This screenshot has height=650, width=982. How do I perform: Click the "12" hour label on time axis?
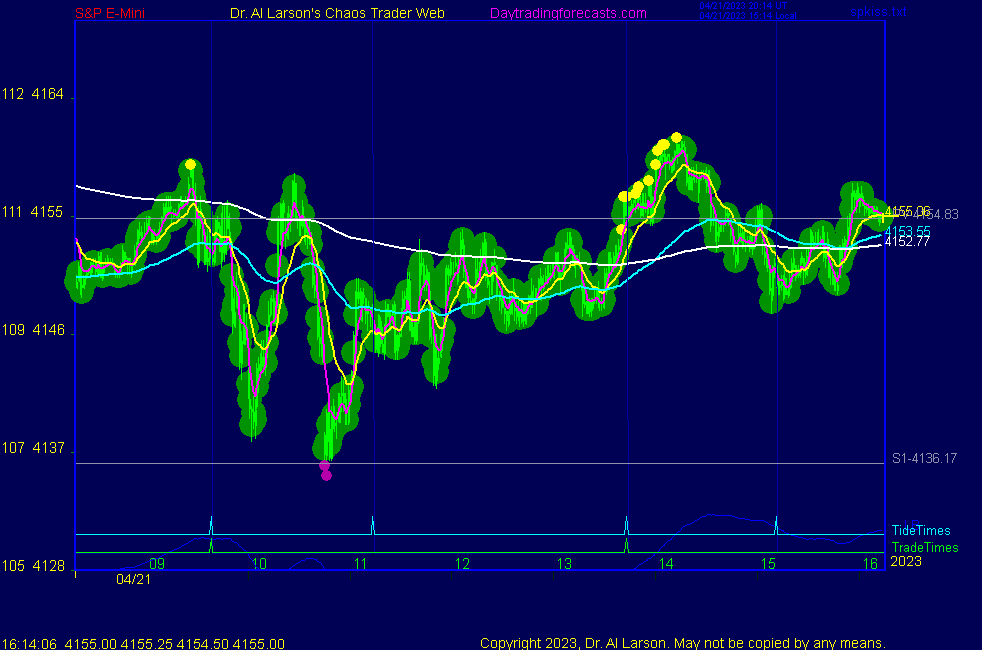click(x=462, y=564)
